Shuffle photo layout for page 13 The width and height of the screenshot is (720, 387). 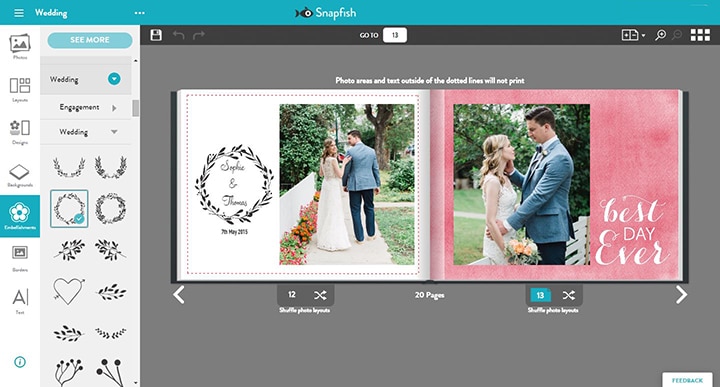[x=568, y=295]
